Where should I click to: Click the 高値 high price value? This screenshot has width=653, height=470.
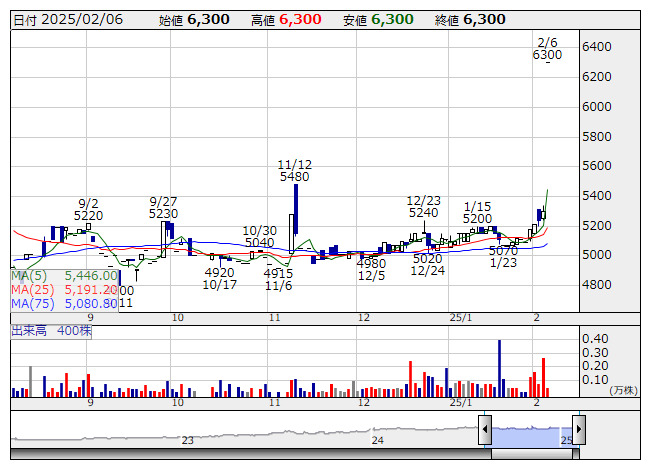(300, 20)
